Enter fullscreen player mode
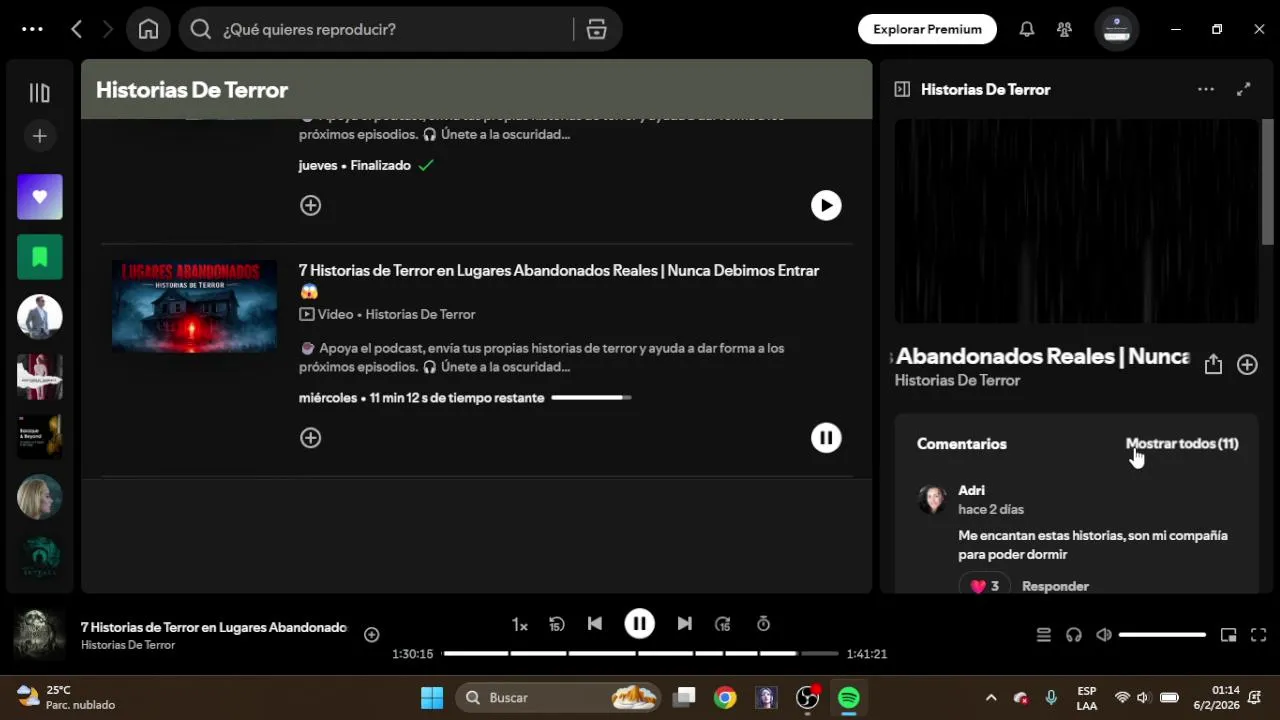The width and height of the screenshot is (1280, 720). tap(1259, 634)
